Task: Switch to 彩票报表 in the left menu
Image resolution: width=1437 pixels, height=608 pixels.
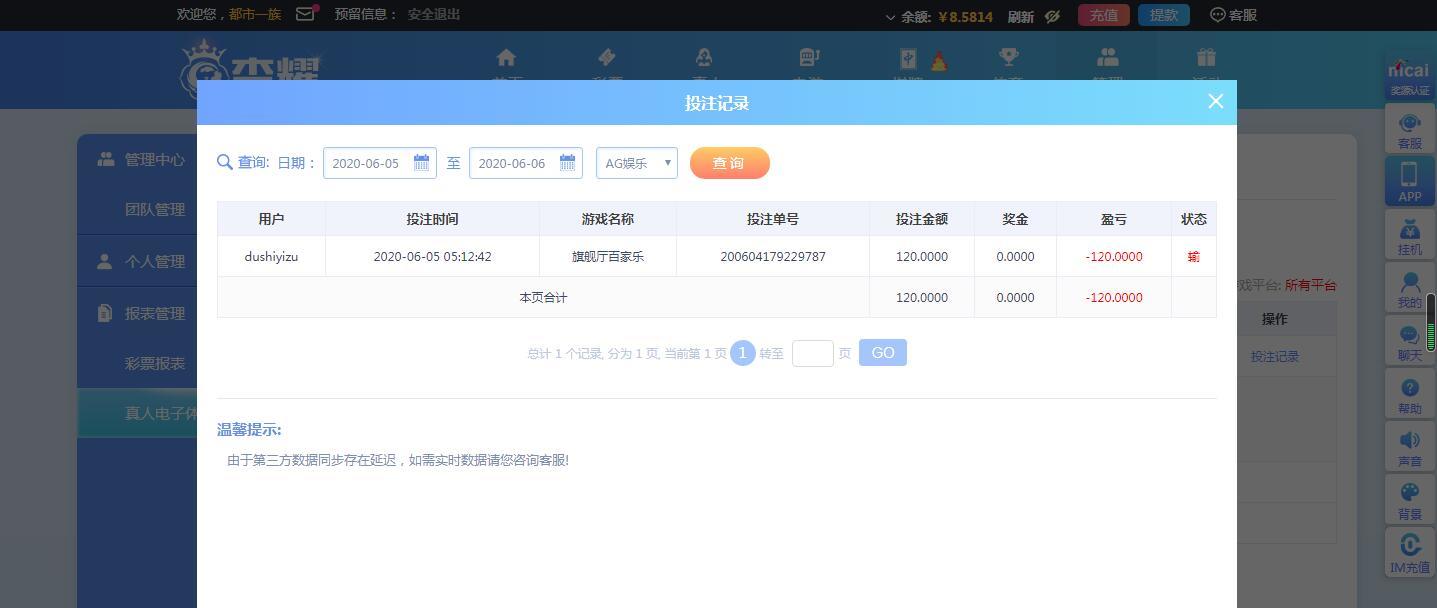Action: [157, 363]
